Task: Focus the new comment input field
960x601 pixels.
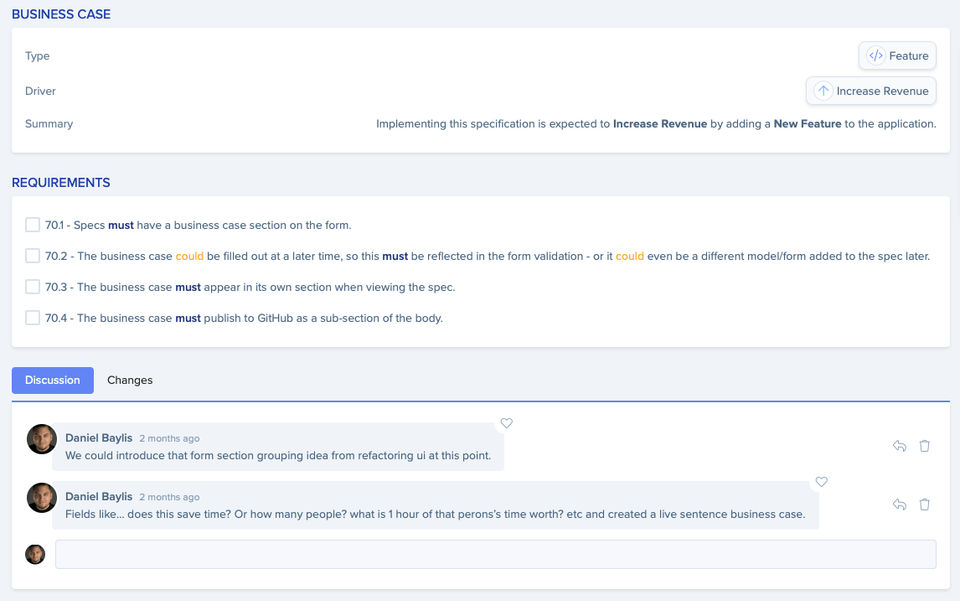Action: click(495, 554)
